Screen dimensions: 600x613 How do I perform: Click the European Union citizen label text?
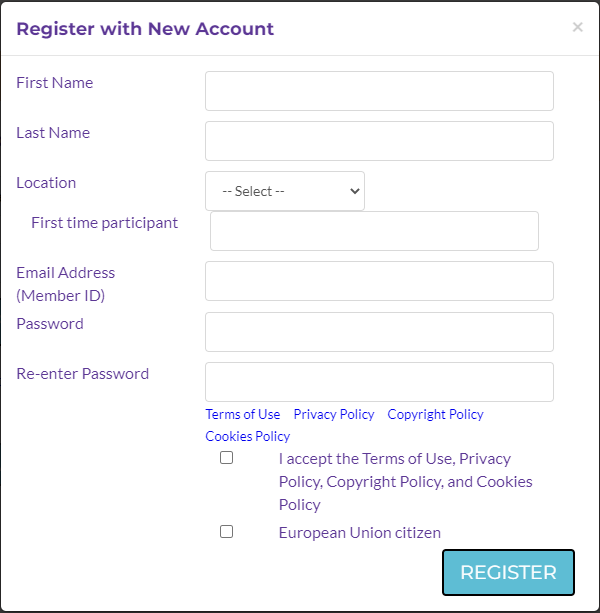[360, 533]
